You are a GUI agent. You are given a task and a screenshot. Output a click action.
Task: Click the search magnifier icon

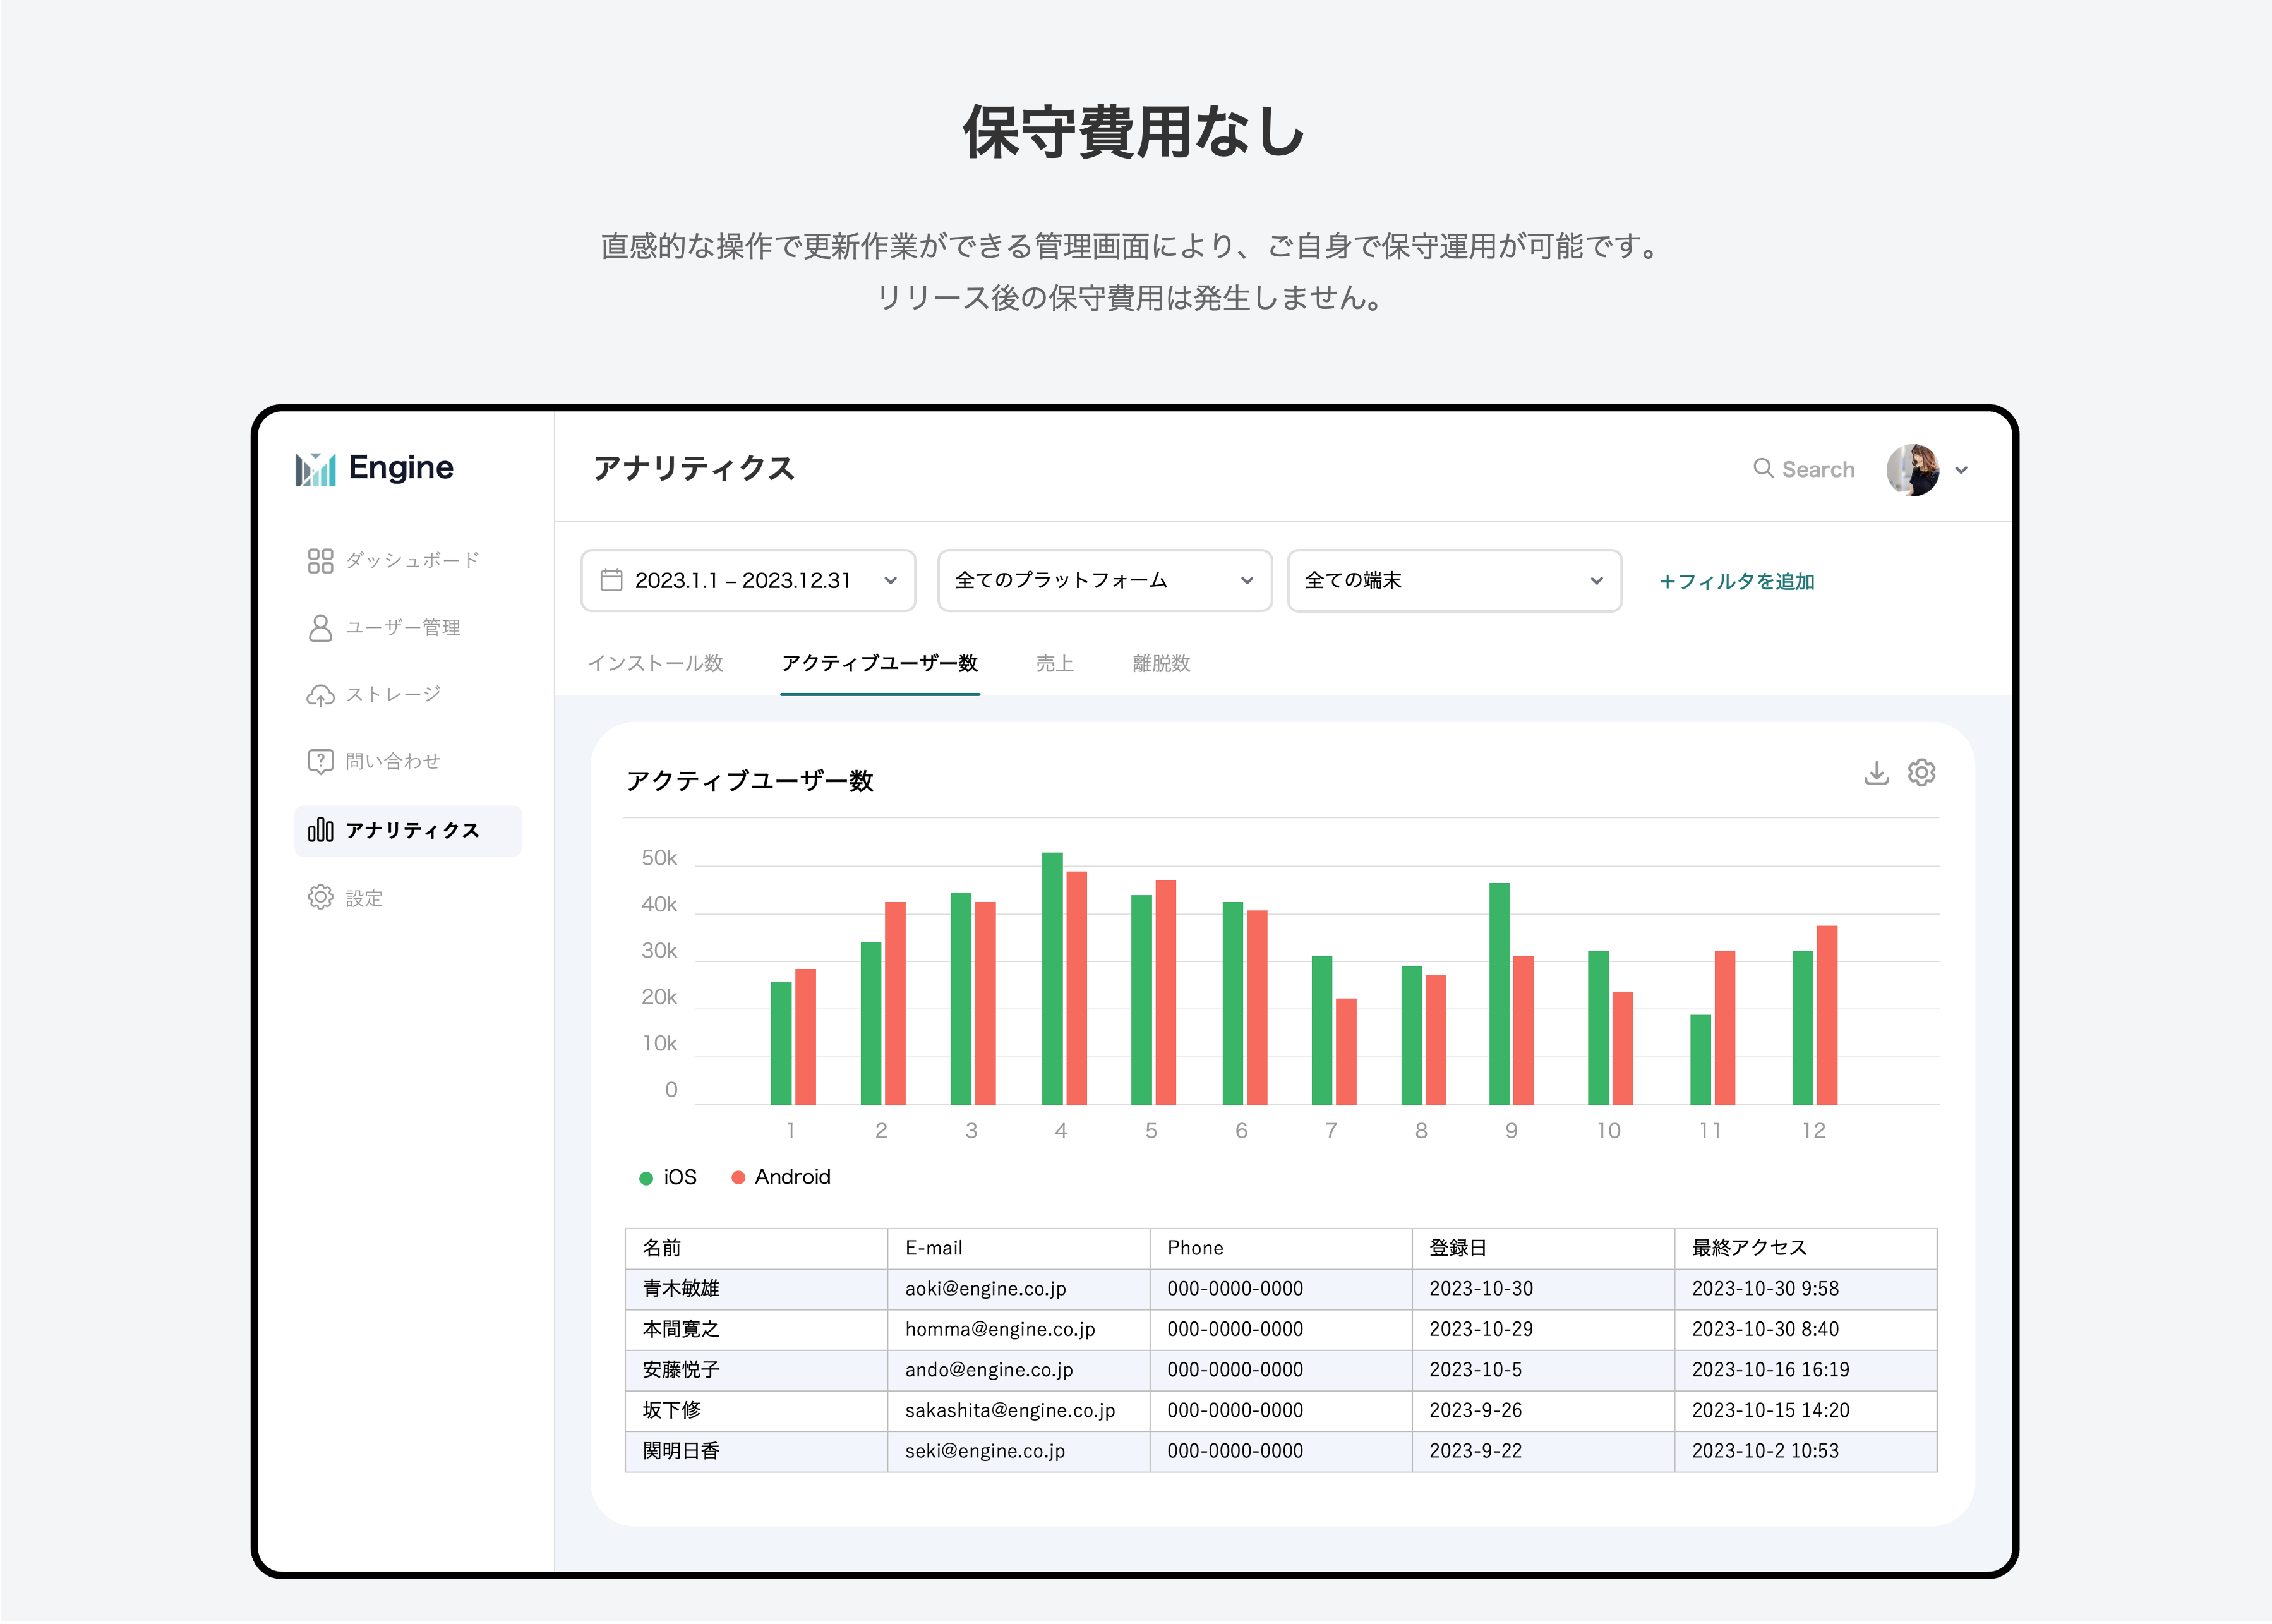click(x=1763, y=468)
